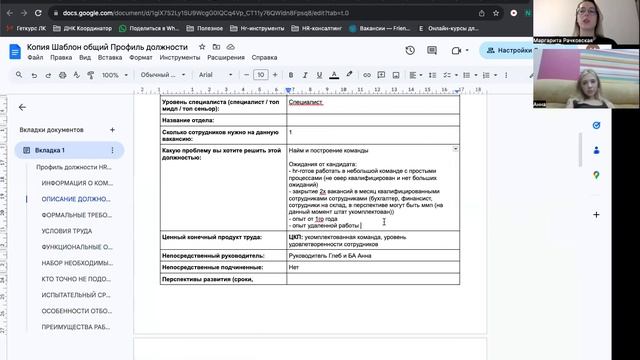Screen dimensions: 640x360
Task: Jump to УСЛОВИЯ ТРУДА heading
Action: coord(67,231)
